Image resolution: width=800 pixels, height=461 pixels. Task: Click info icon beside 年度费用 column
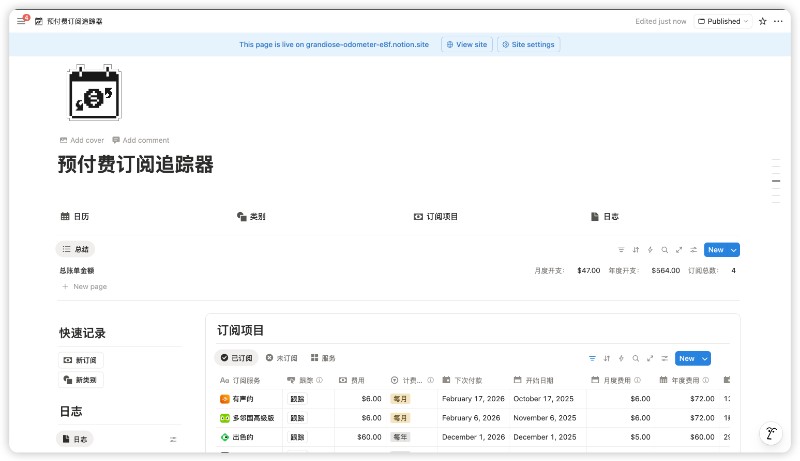(706, 380)
